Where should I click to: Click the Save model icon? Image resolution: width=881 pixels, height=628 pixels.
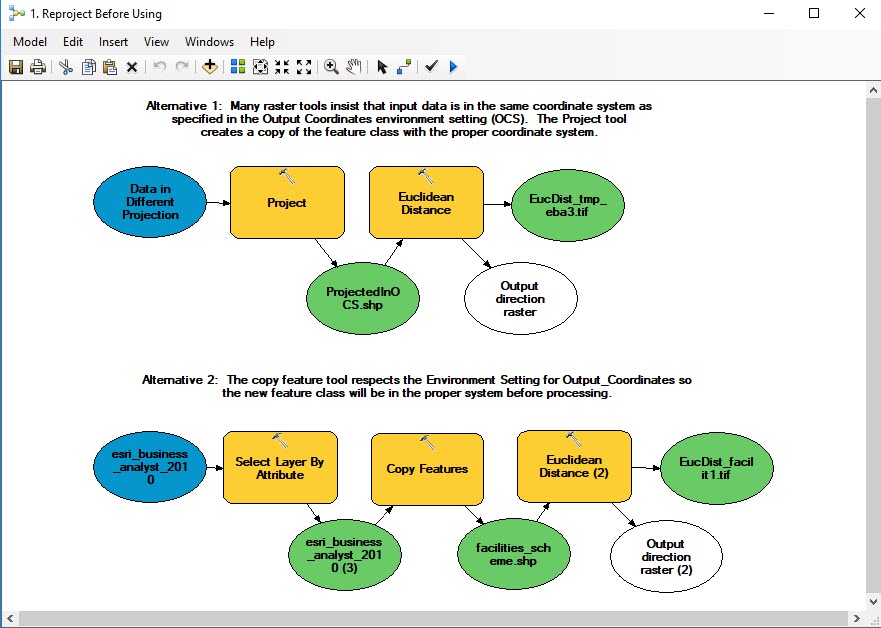click(x=16, y=67)
